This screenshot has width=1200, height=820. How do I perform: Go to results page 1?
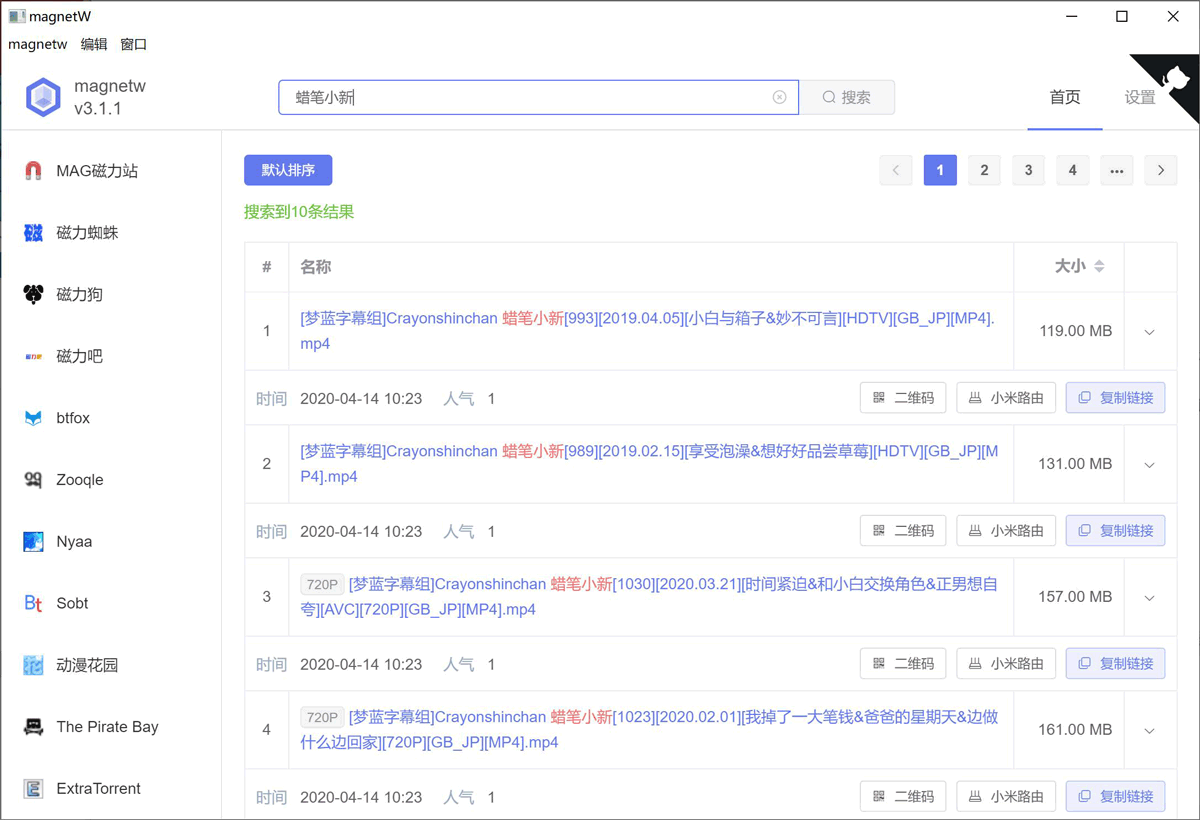click(x=940, y=170)
